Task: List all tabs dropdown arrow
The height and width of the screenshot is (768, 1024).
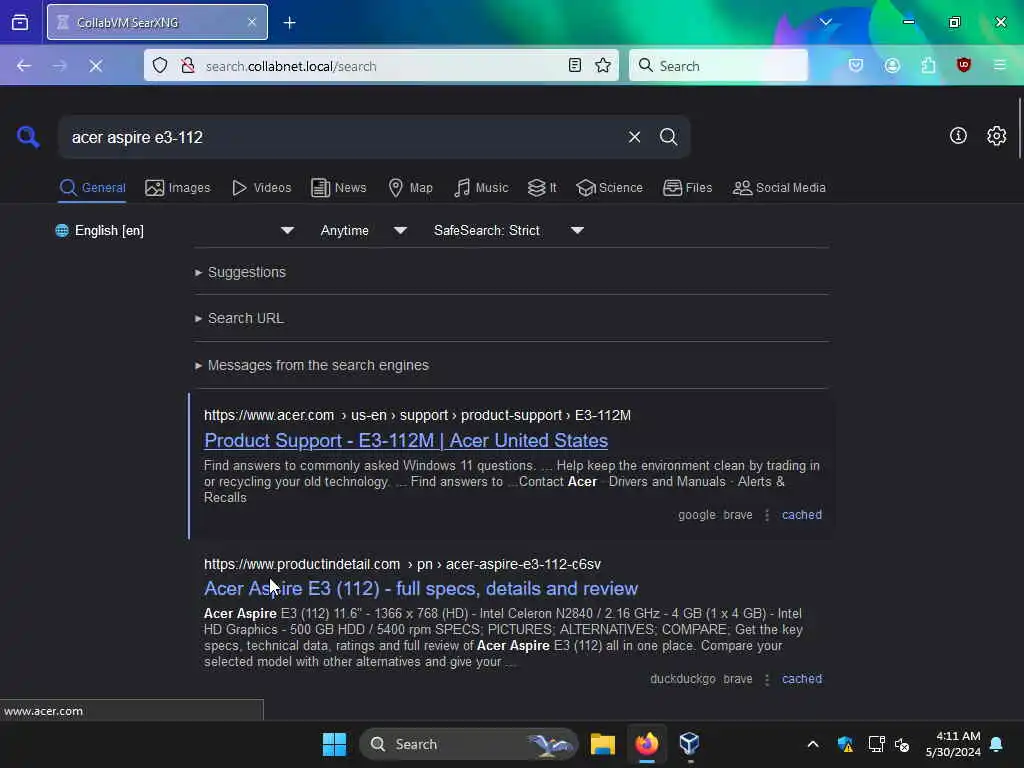Action: coord(825,22)
